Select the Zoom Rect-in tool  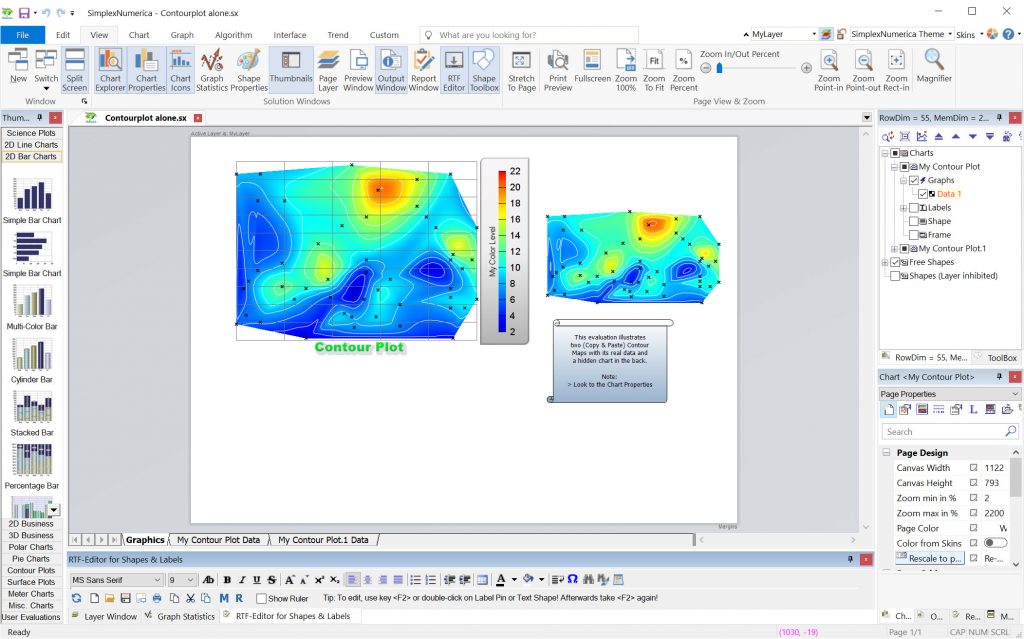click(x=896, y=70)
